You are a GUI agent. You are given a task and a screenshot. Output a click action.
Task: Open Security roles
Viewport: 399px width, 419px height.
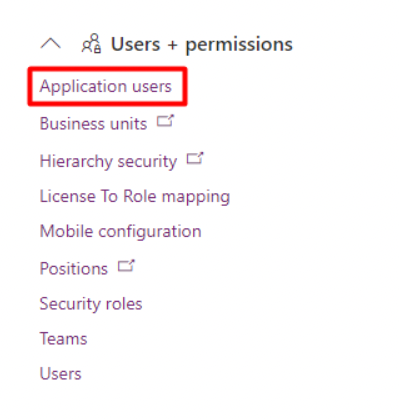point(91,304)
